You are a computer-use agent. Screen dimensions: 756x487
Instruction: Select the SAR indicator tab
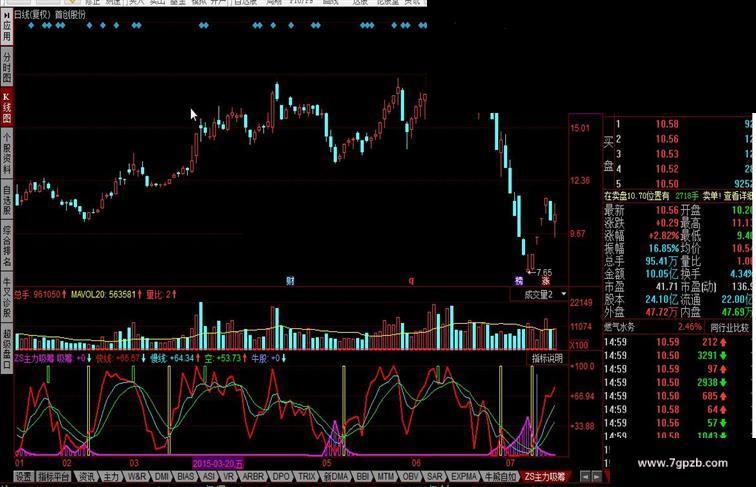(434, 476)
